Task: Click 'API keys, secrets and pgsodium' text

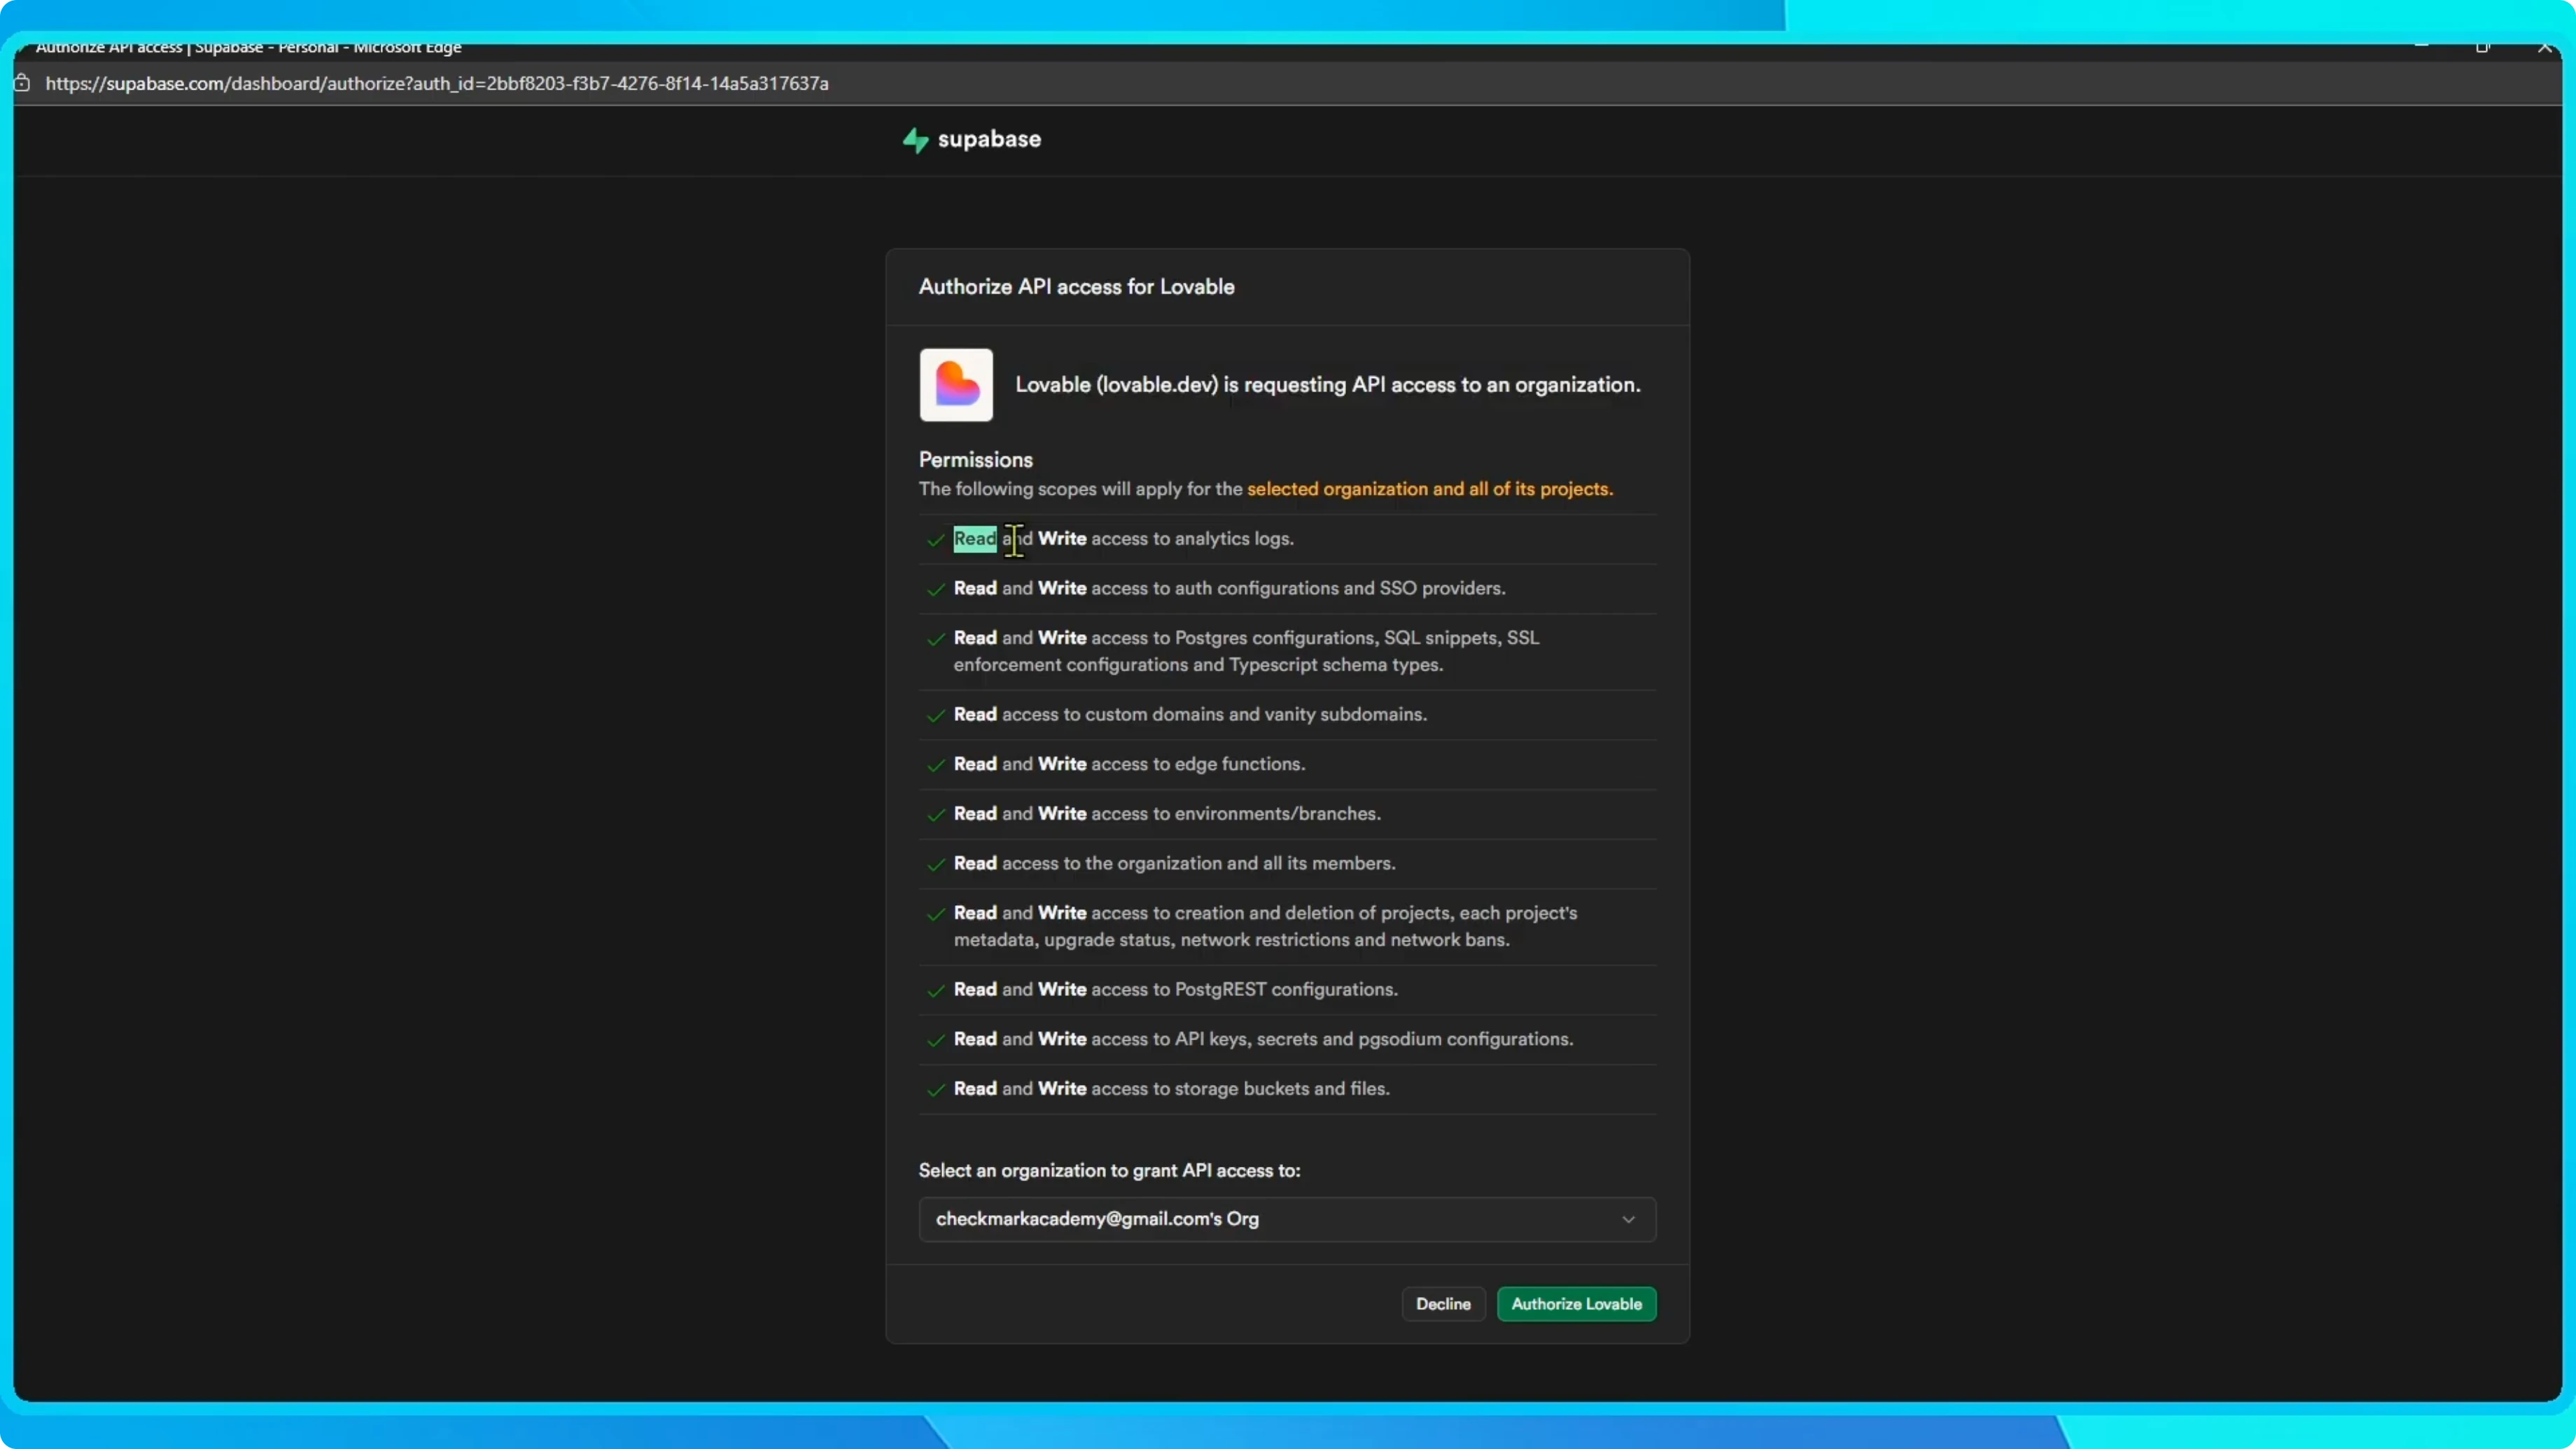Action: pyautogui.click(x=1308, y=1039)
